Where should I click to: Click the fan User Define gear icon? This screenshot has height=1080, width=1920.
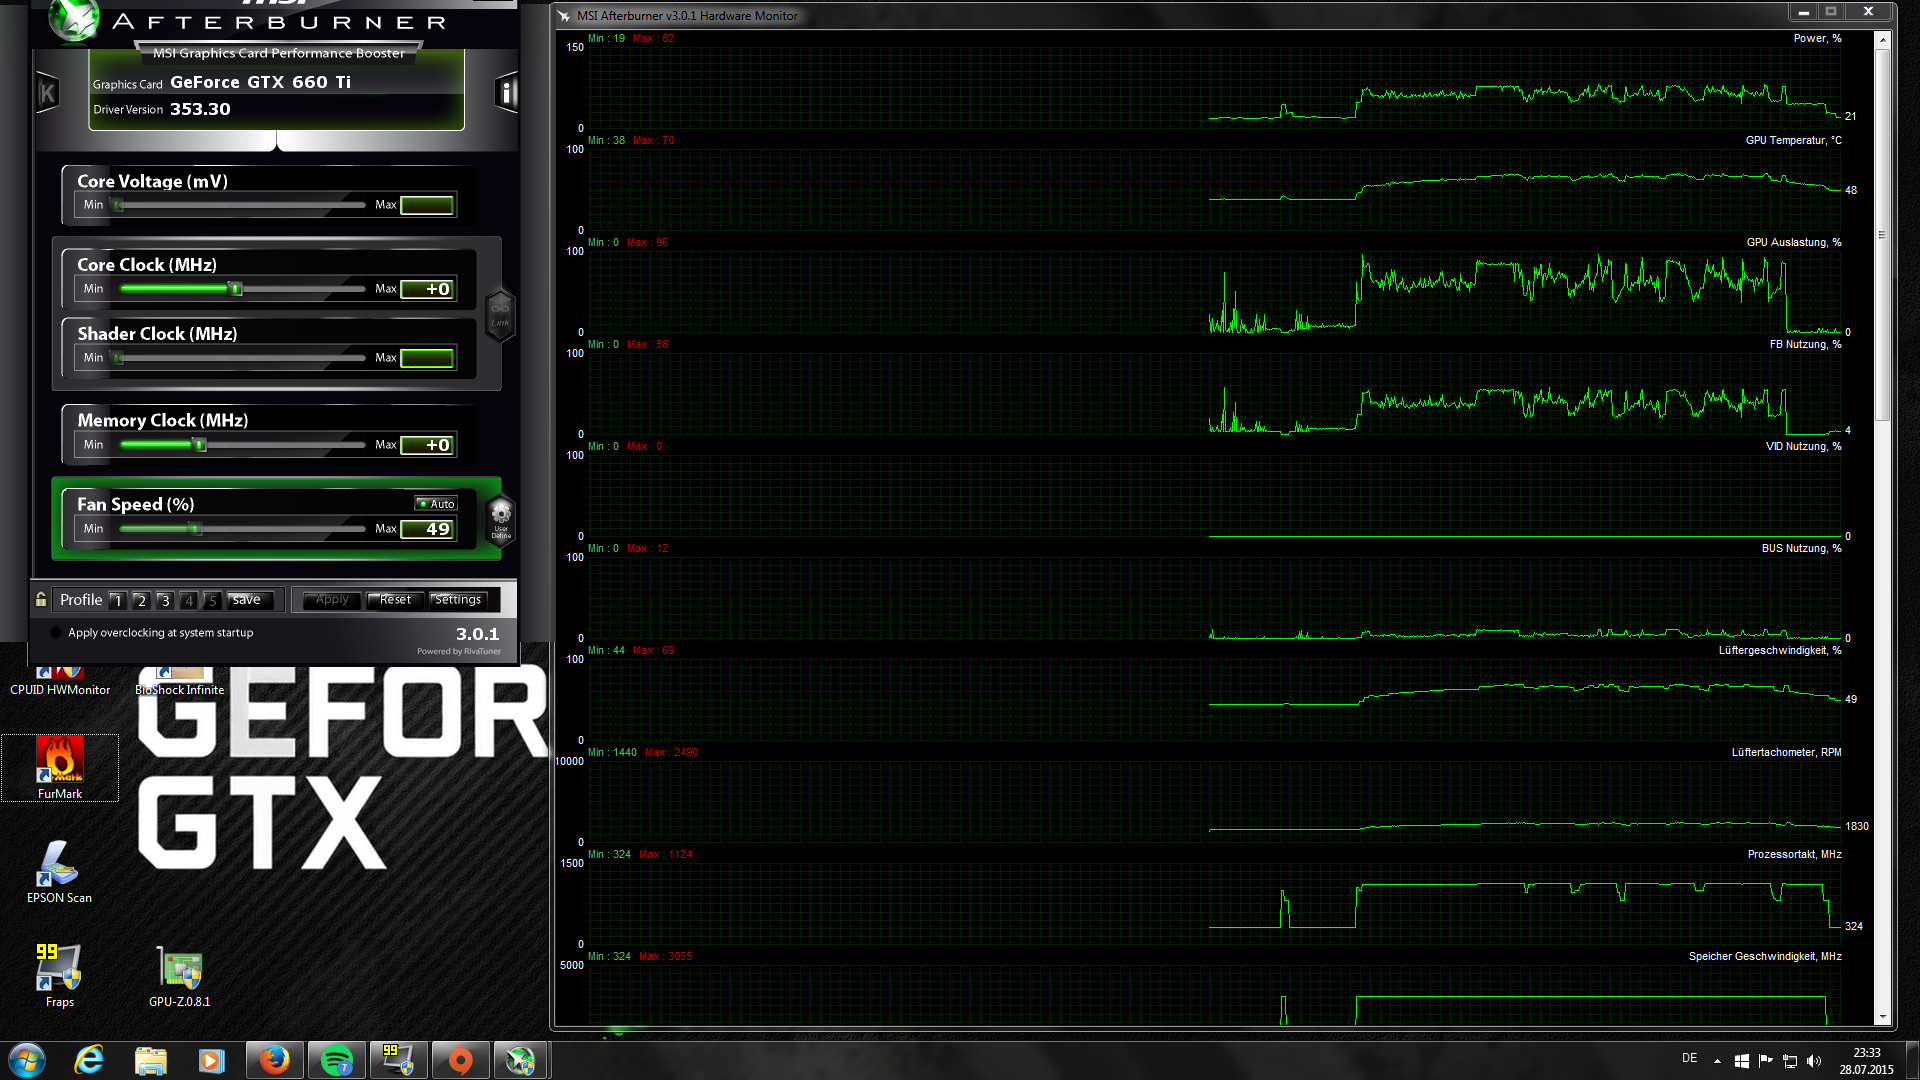point(501,518)
